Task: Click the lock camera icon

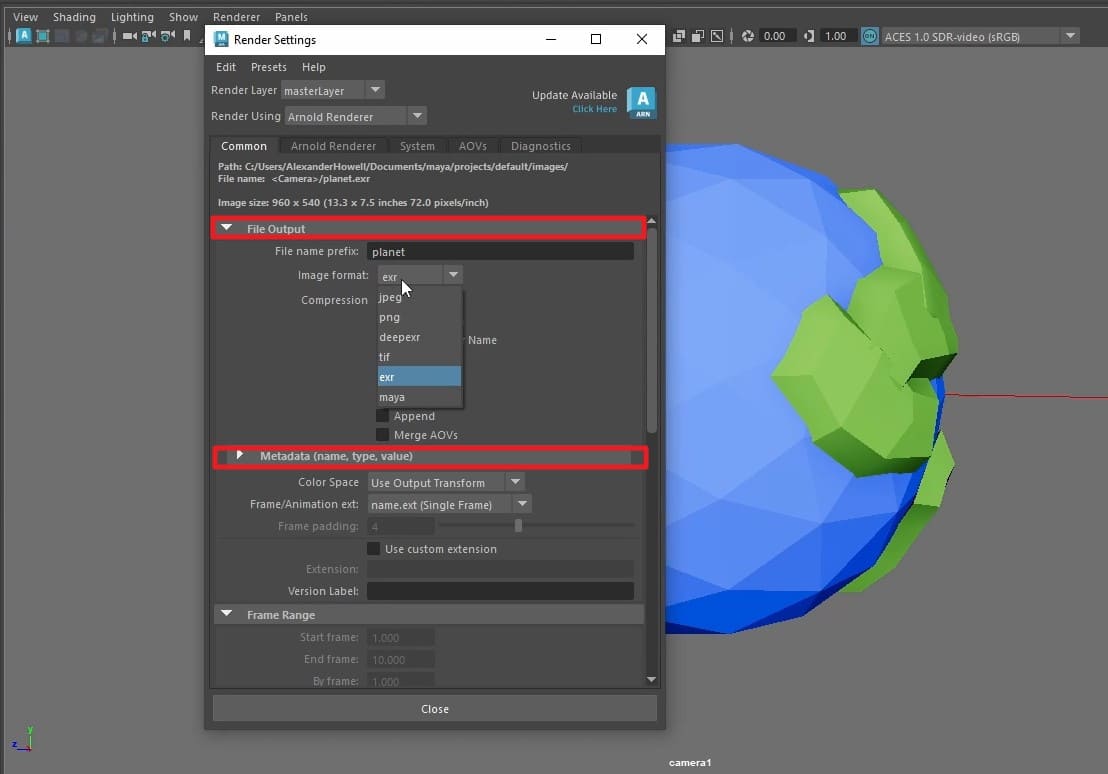Action: point(147,36)
